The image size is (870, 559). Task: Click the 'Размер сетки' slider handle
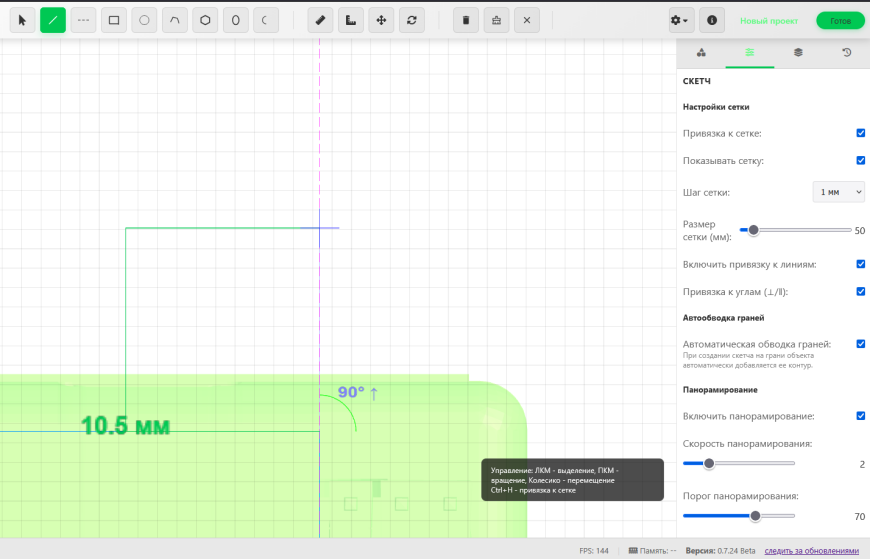point(753,230)
